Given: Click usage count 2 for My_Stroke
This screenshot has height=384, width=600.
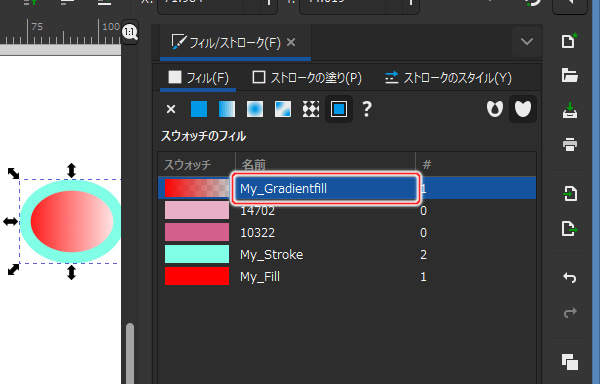Looking at the screenshot, I should click(423, 255).
